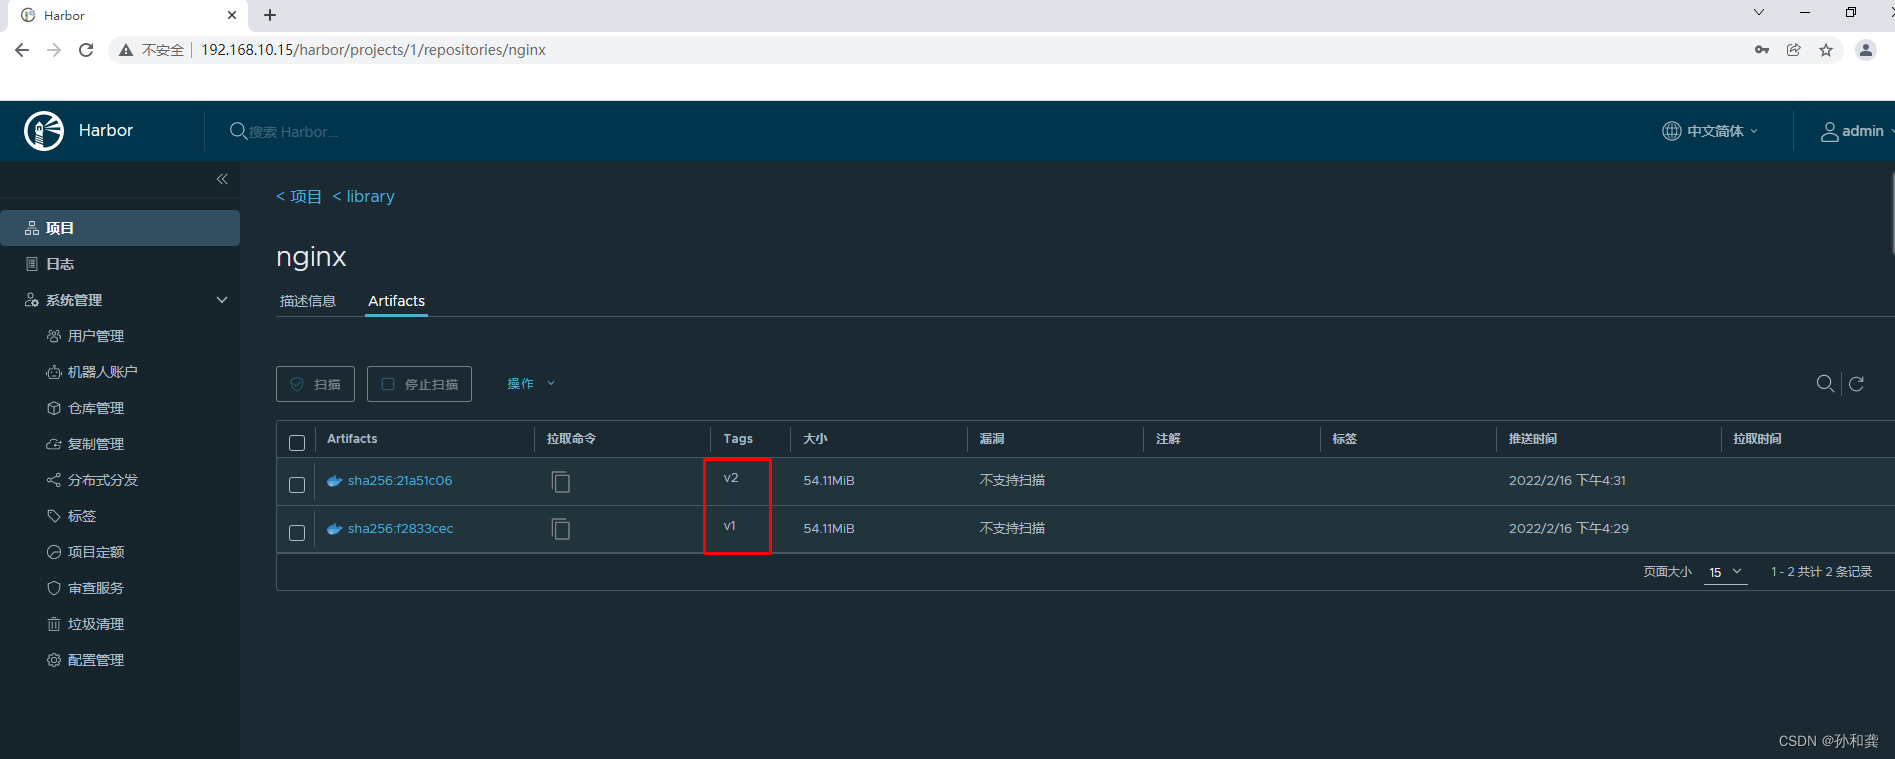This screenshot has width=1895, height=759.
Task: Reload the browser page
Action: pyautogui.click(x=86, y=50)
